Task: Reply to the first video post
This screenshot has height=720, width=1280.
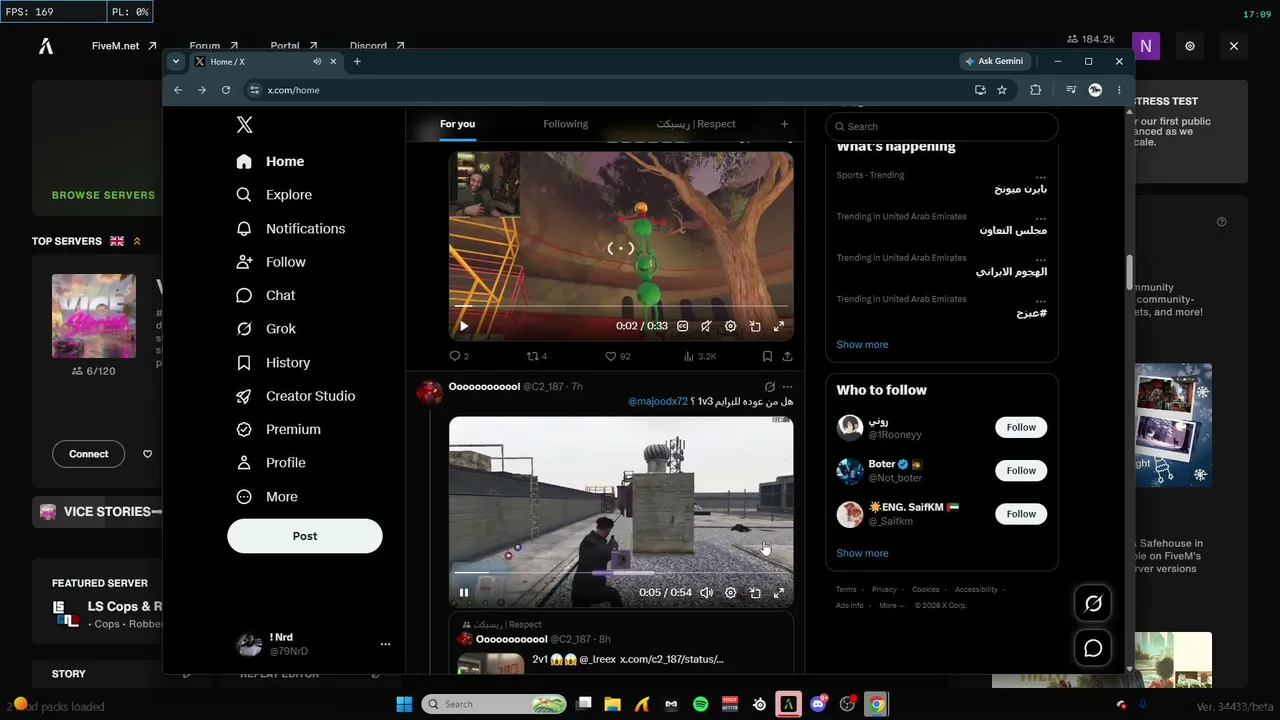Action: 459,356
